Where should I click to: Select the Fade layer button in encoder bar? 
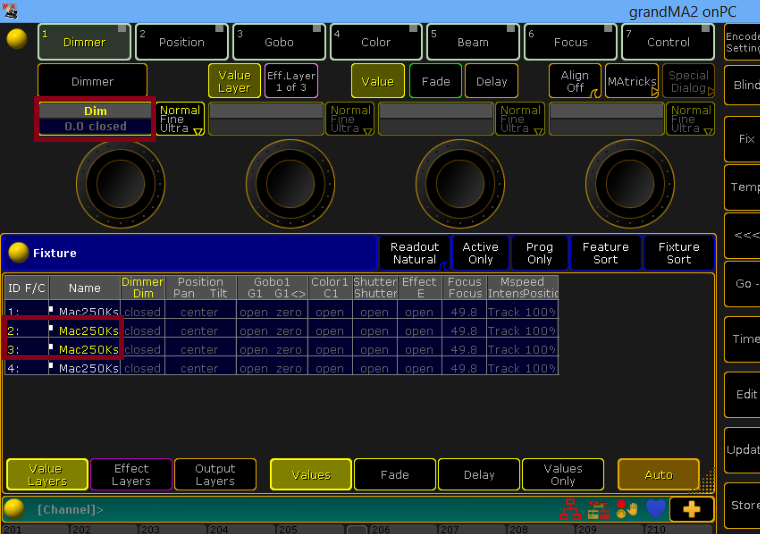click(x=435, y=81)
